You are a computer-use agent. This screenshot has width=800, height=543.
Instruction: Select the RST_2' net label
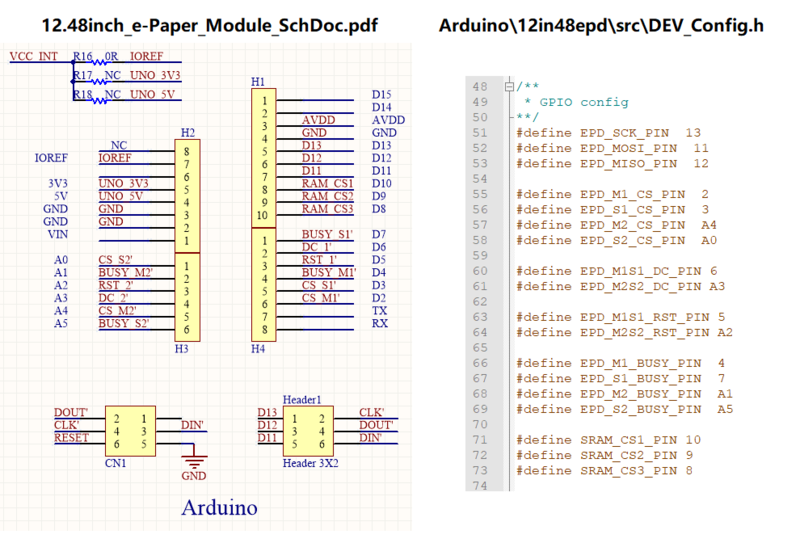(116, 285)
